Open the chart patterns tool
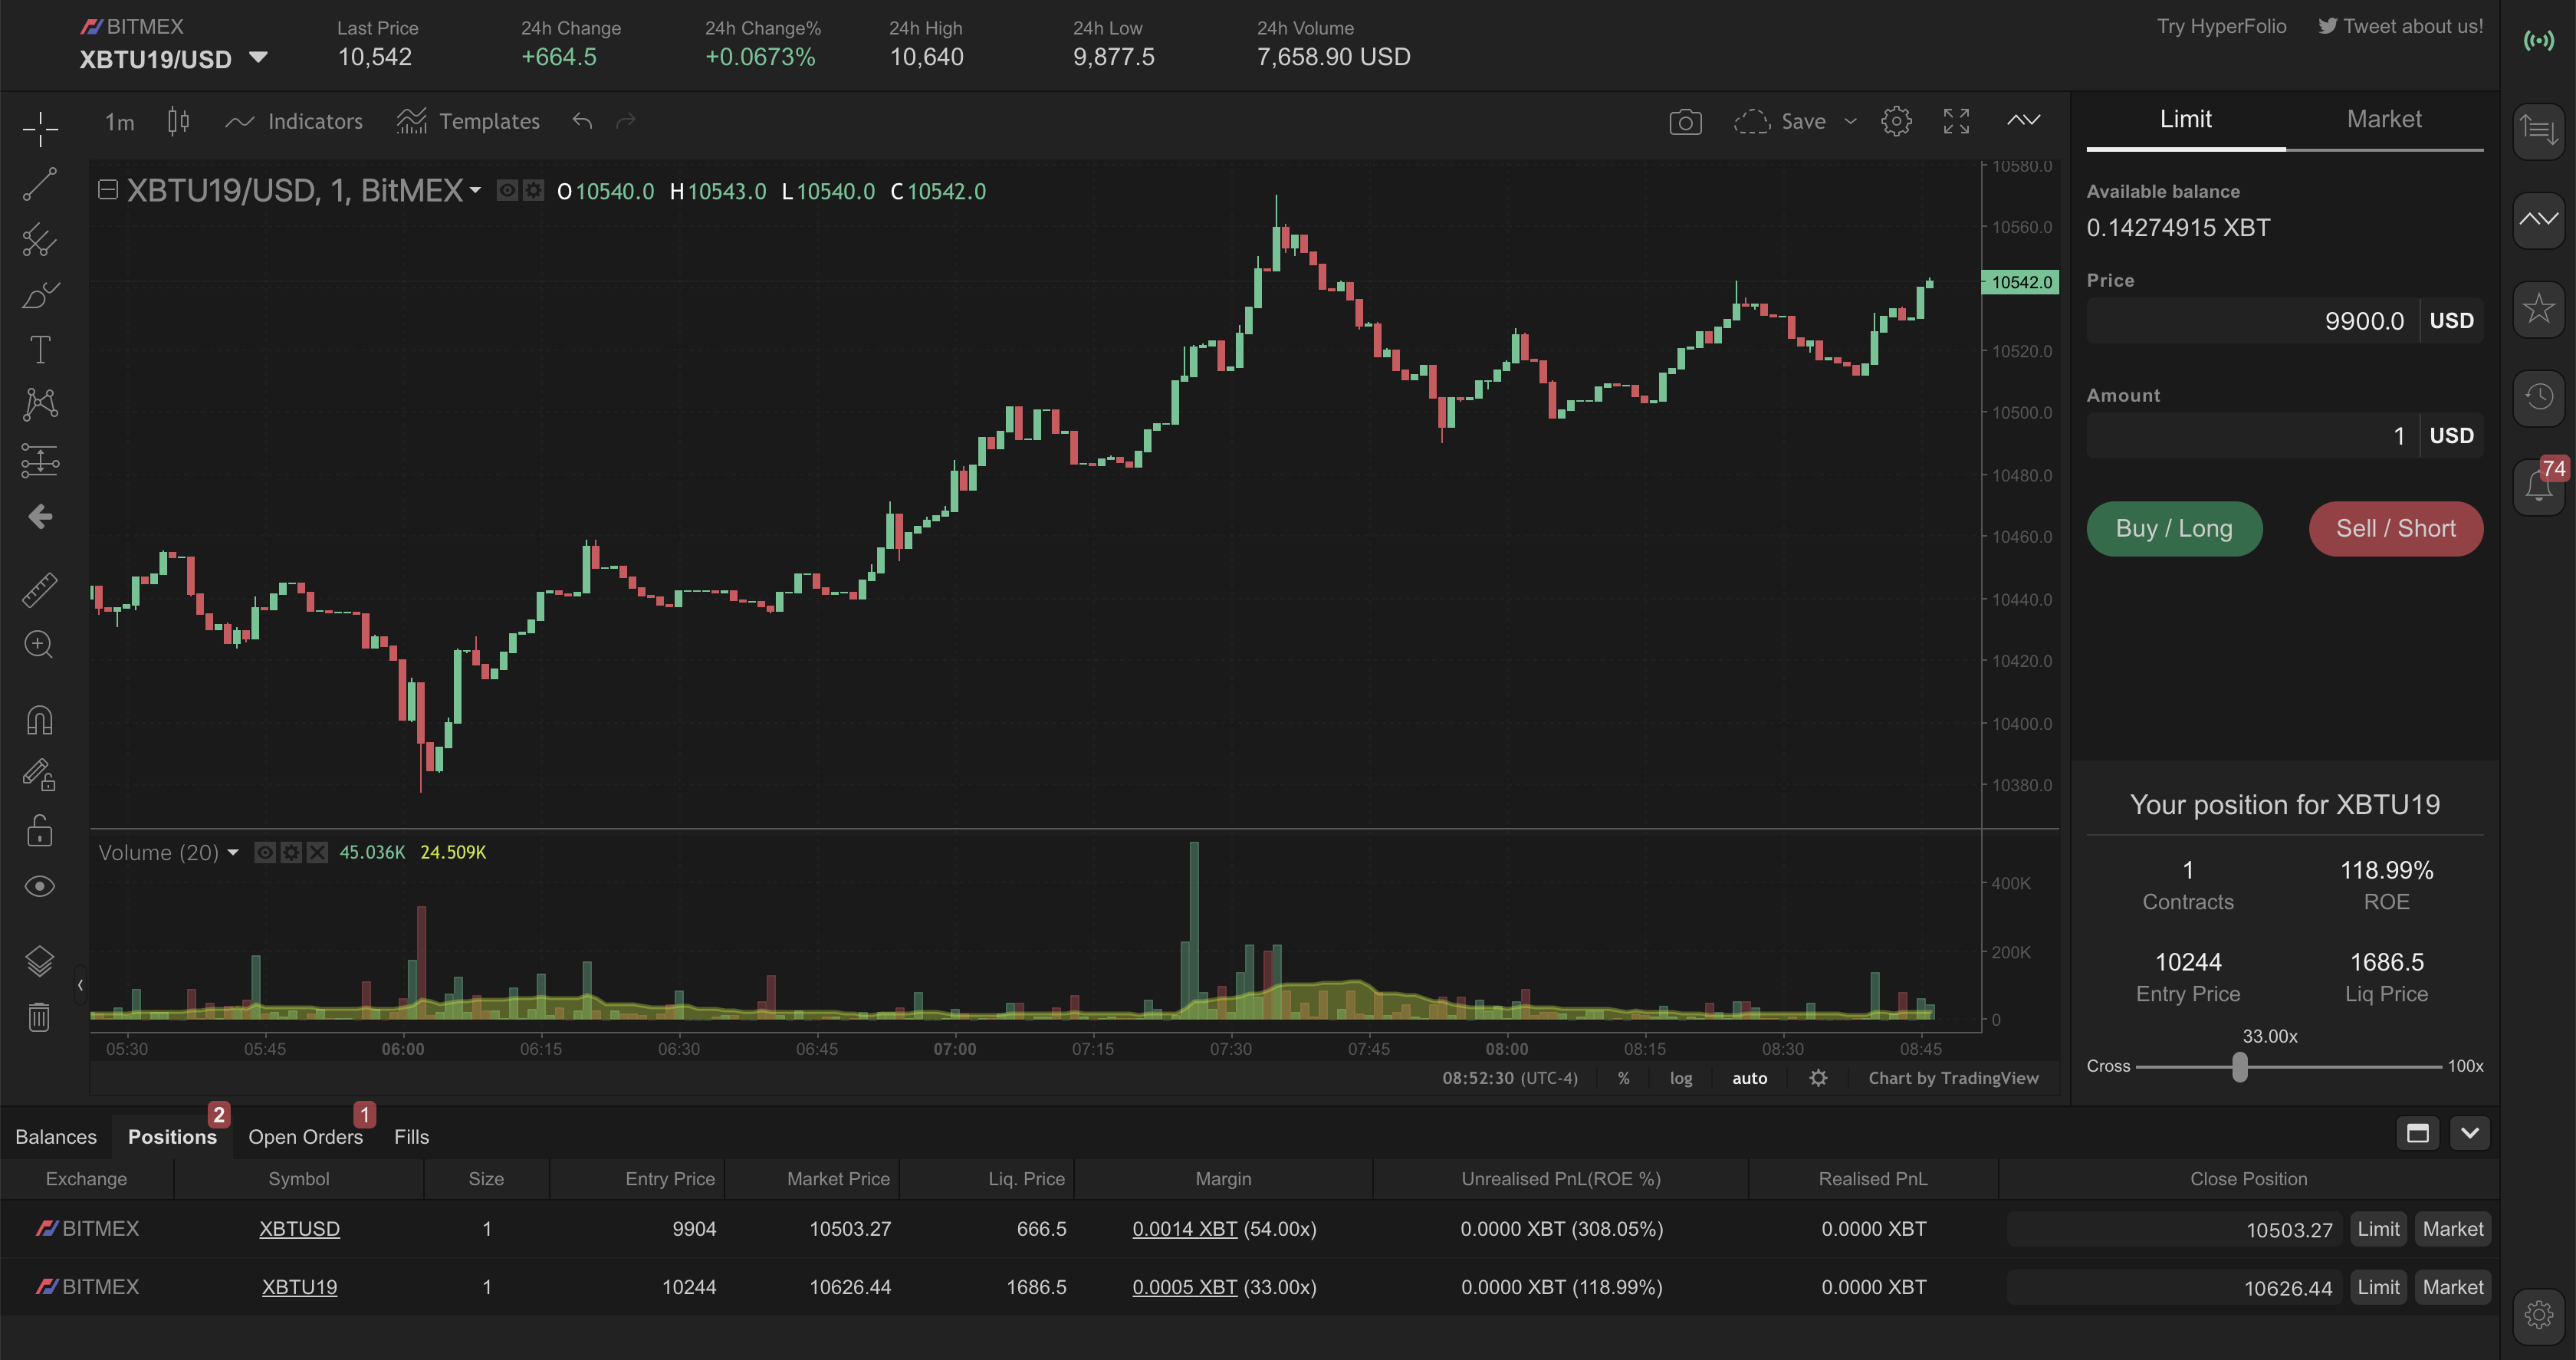Viewport: 2576px width, 1360px height. (40, 404)
